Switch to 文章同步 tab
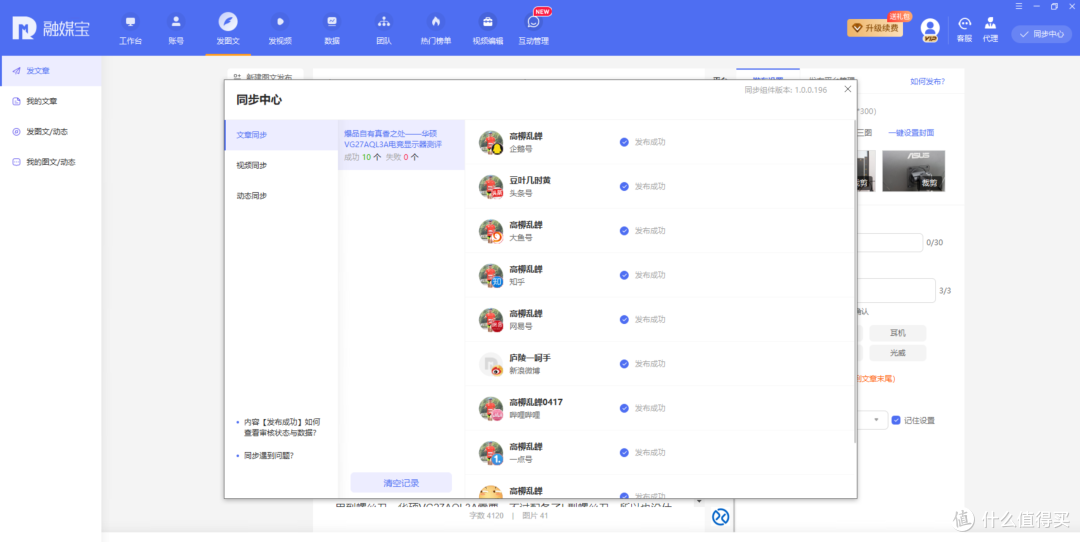Screen dimensions: 1080x542 281,135
